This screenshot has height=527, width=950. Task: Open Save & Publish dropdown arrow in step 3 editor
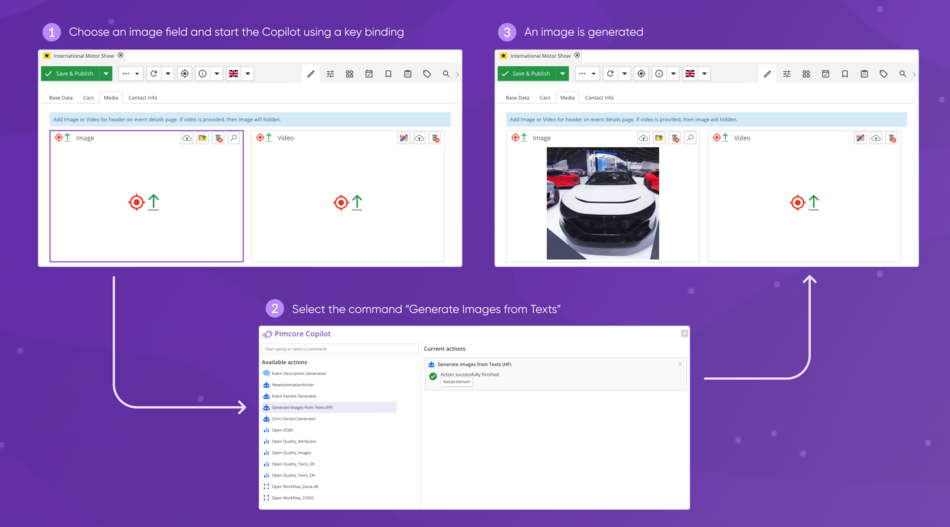[x=563, y=74]
